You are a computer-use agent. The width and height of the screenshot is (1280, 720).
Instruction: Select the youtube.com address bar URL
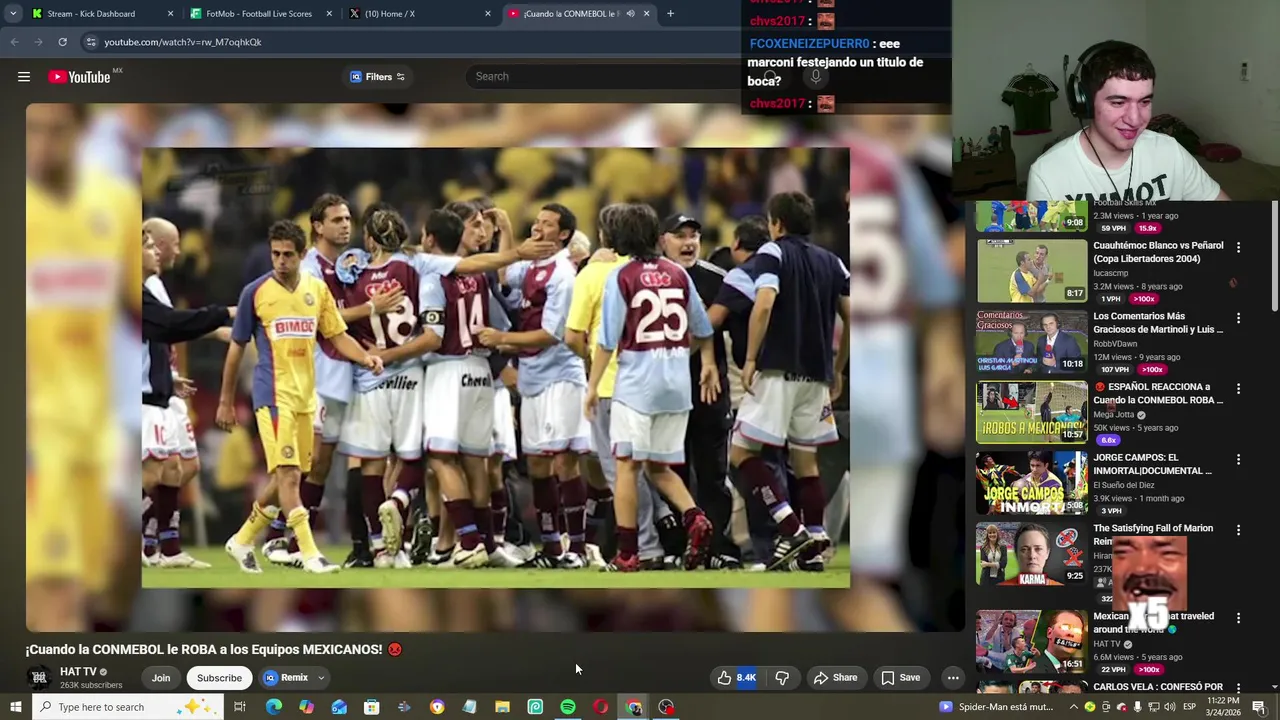point(183,42)
